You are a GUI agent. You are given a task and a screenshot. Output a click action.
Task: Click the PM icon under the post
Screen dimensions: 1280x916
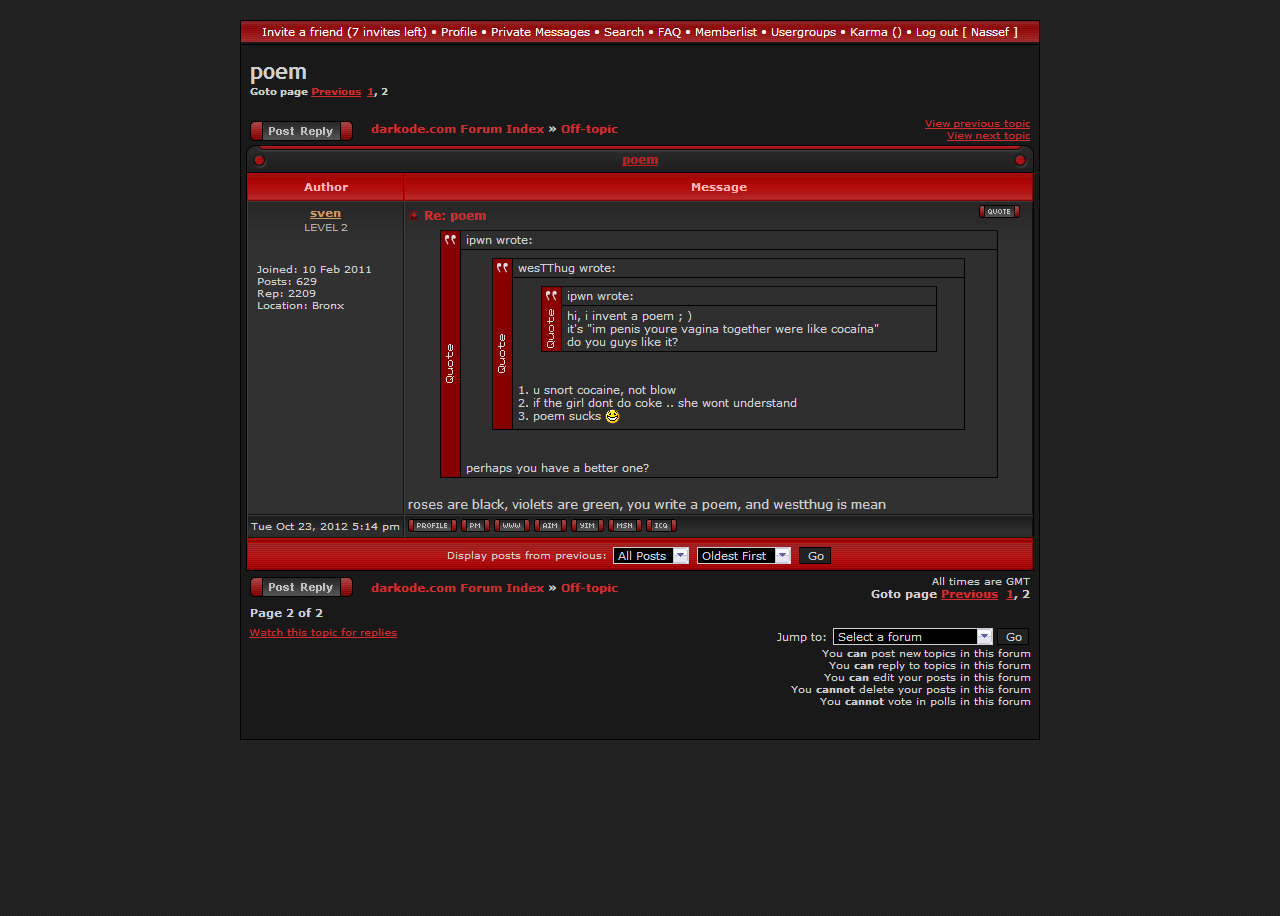(475, 525)
